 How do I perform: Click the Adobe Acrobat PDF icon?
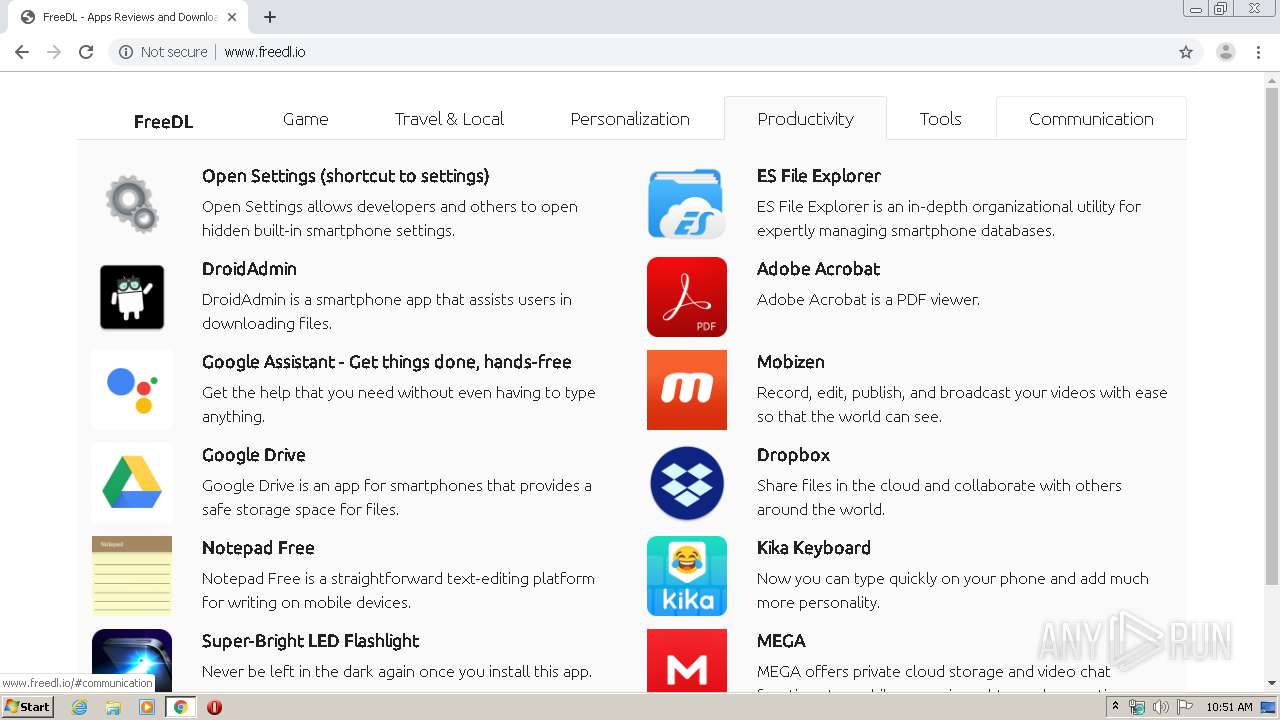[x=687, y=297]
